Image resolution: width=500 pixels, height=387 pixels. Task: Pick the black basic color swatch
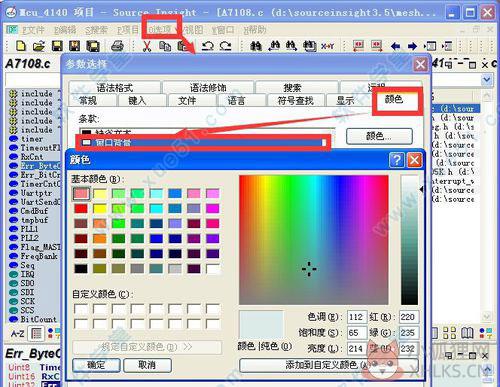tap(81, 269)
